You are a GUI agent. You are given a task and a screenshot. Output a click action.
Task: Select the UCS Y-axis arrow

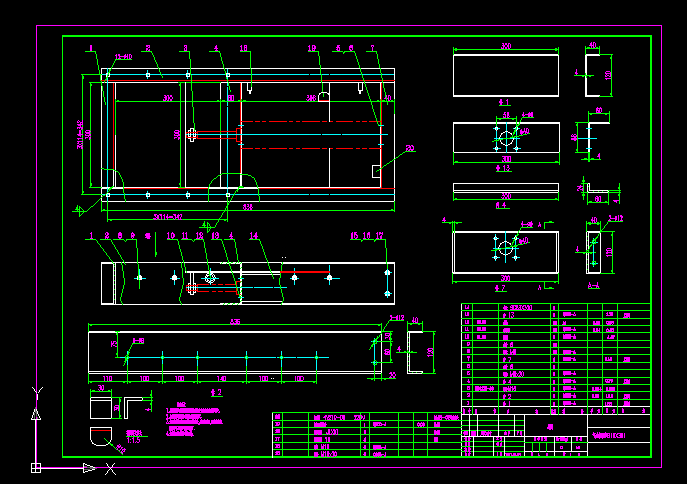(36, 412)
